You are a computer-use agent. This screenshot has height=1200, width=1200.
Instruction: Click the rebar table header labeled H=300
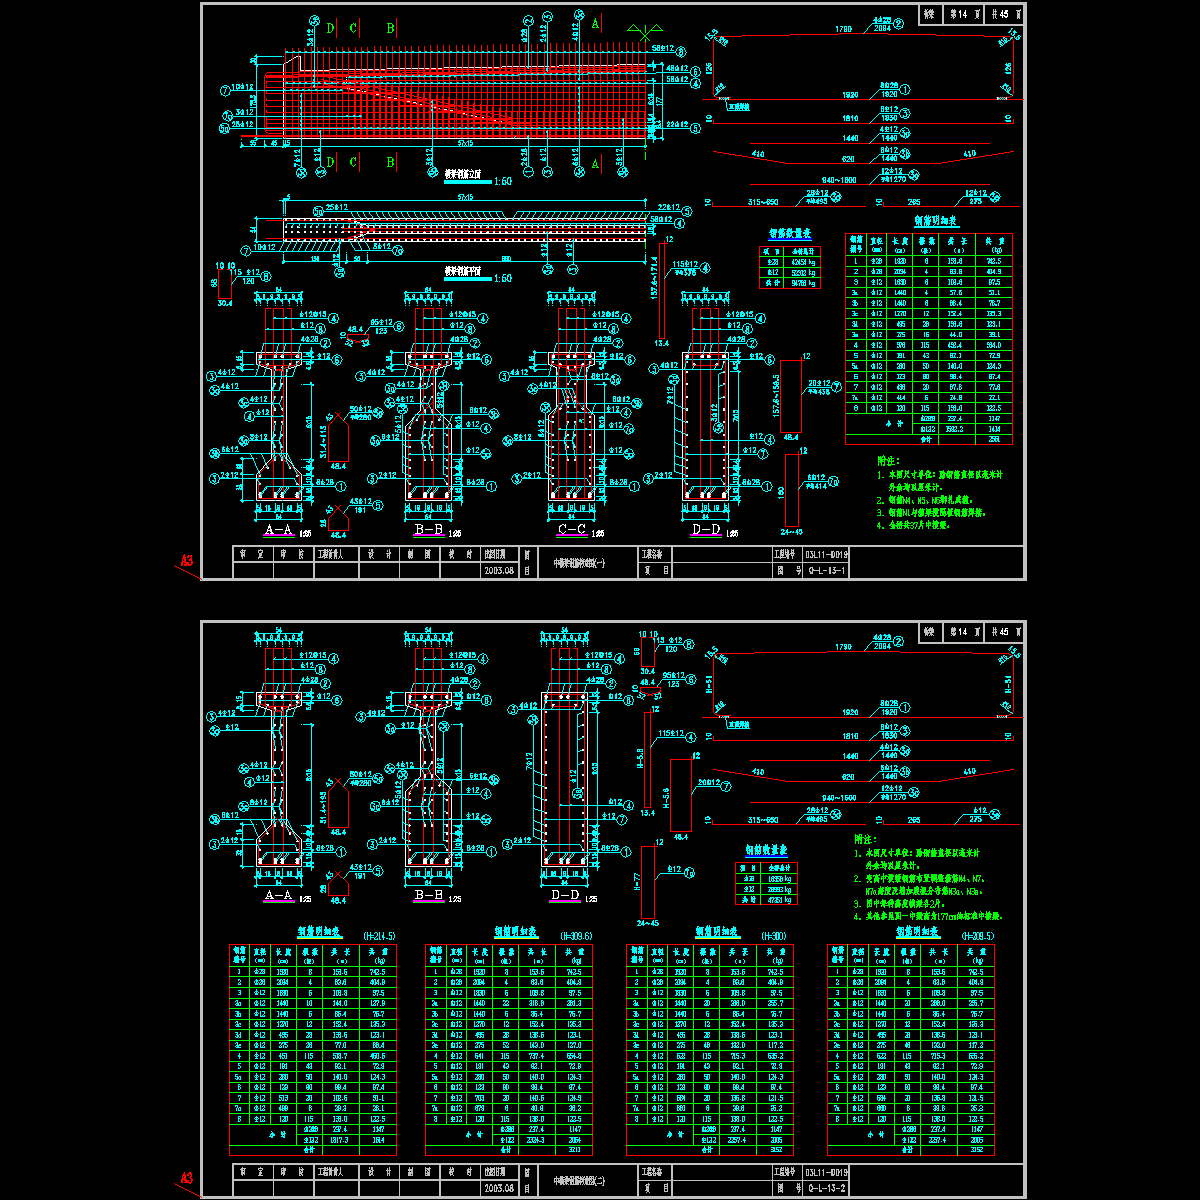coord(773,936)
